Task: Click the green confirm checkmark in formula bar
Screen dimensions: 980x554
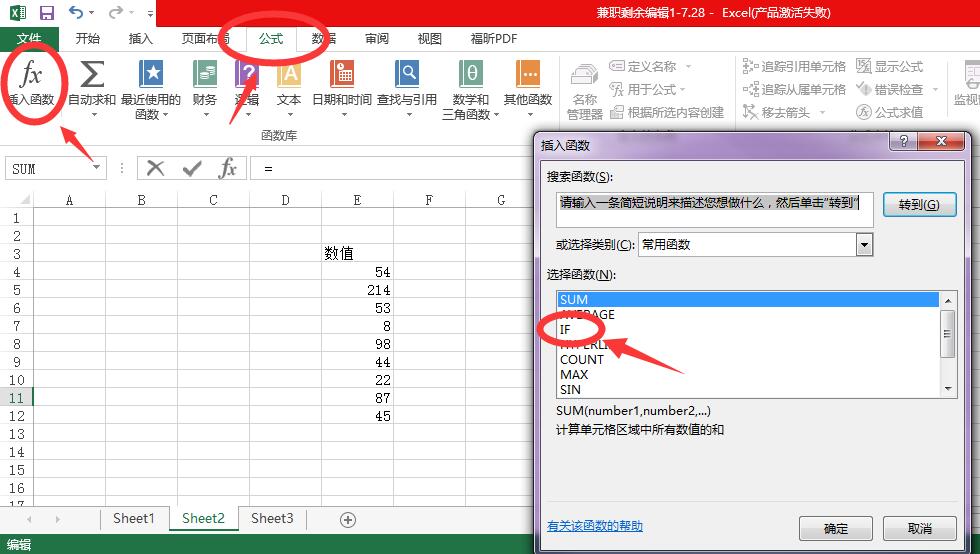Action: pyautogui.click(x=192, y=169)
